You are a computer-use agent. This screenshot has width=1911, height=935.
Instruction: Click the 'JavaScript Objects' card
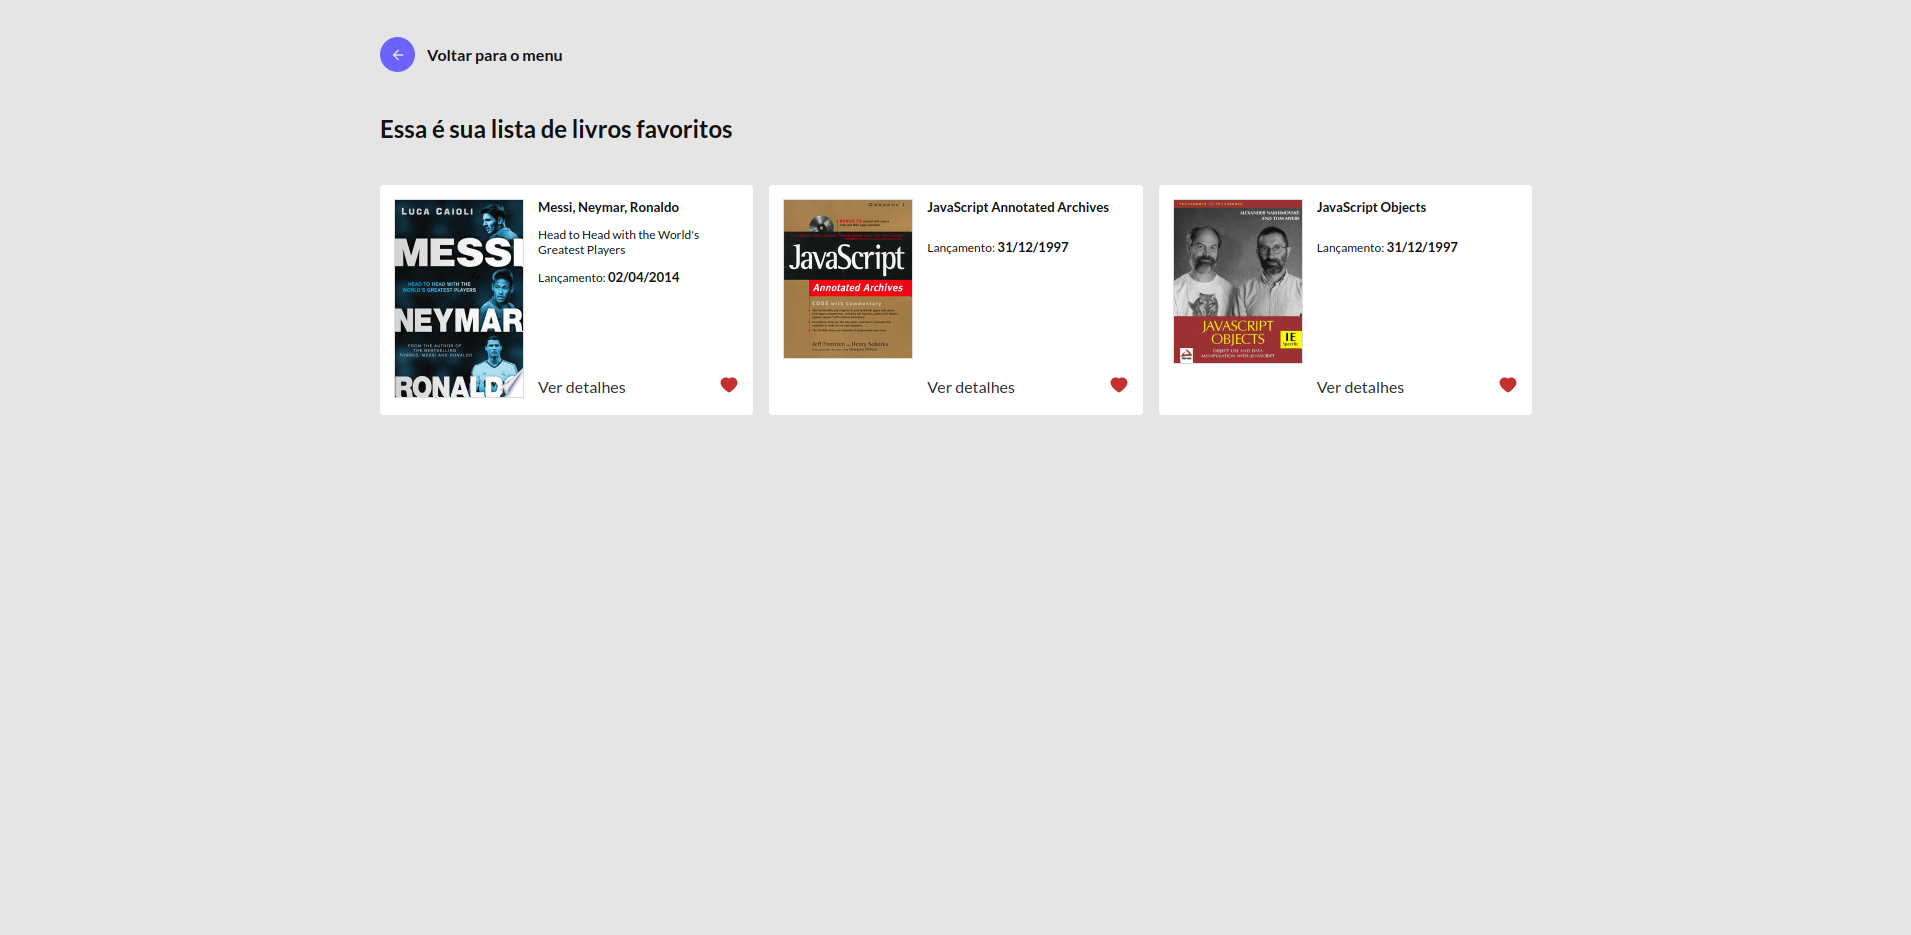[x=1344, y=300]
